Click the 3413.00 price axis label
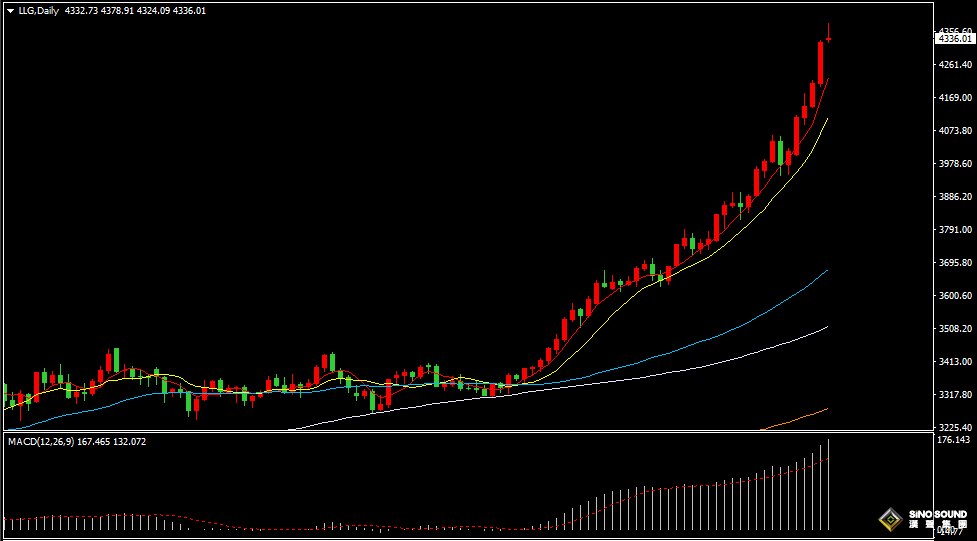Viewport: 977px width, 541px height. [953, 362]
